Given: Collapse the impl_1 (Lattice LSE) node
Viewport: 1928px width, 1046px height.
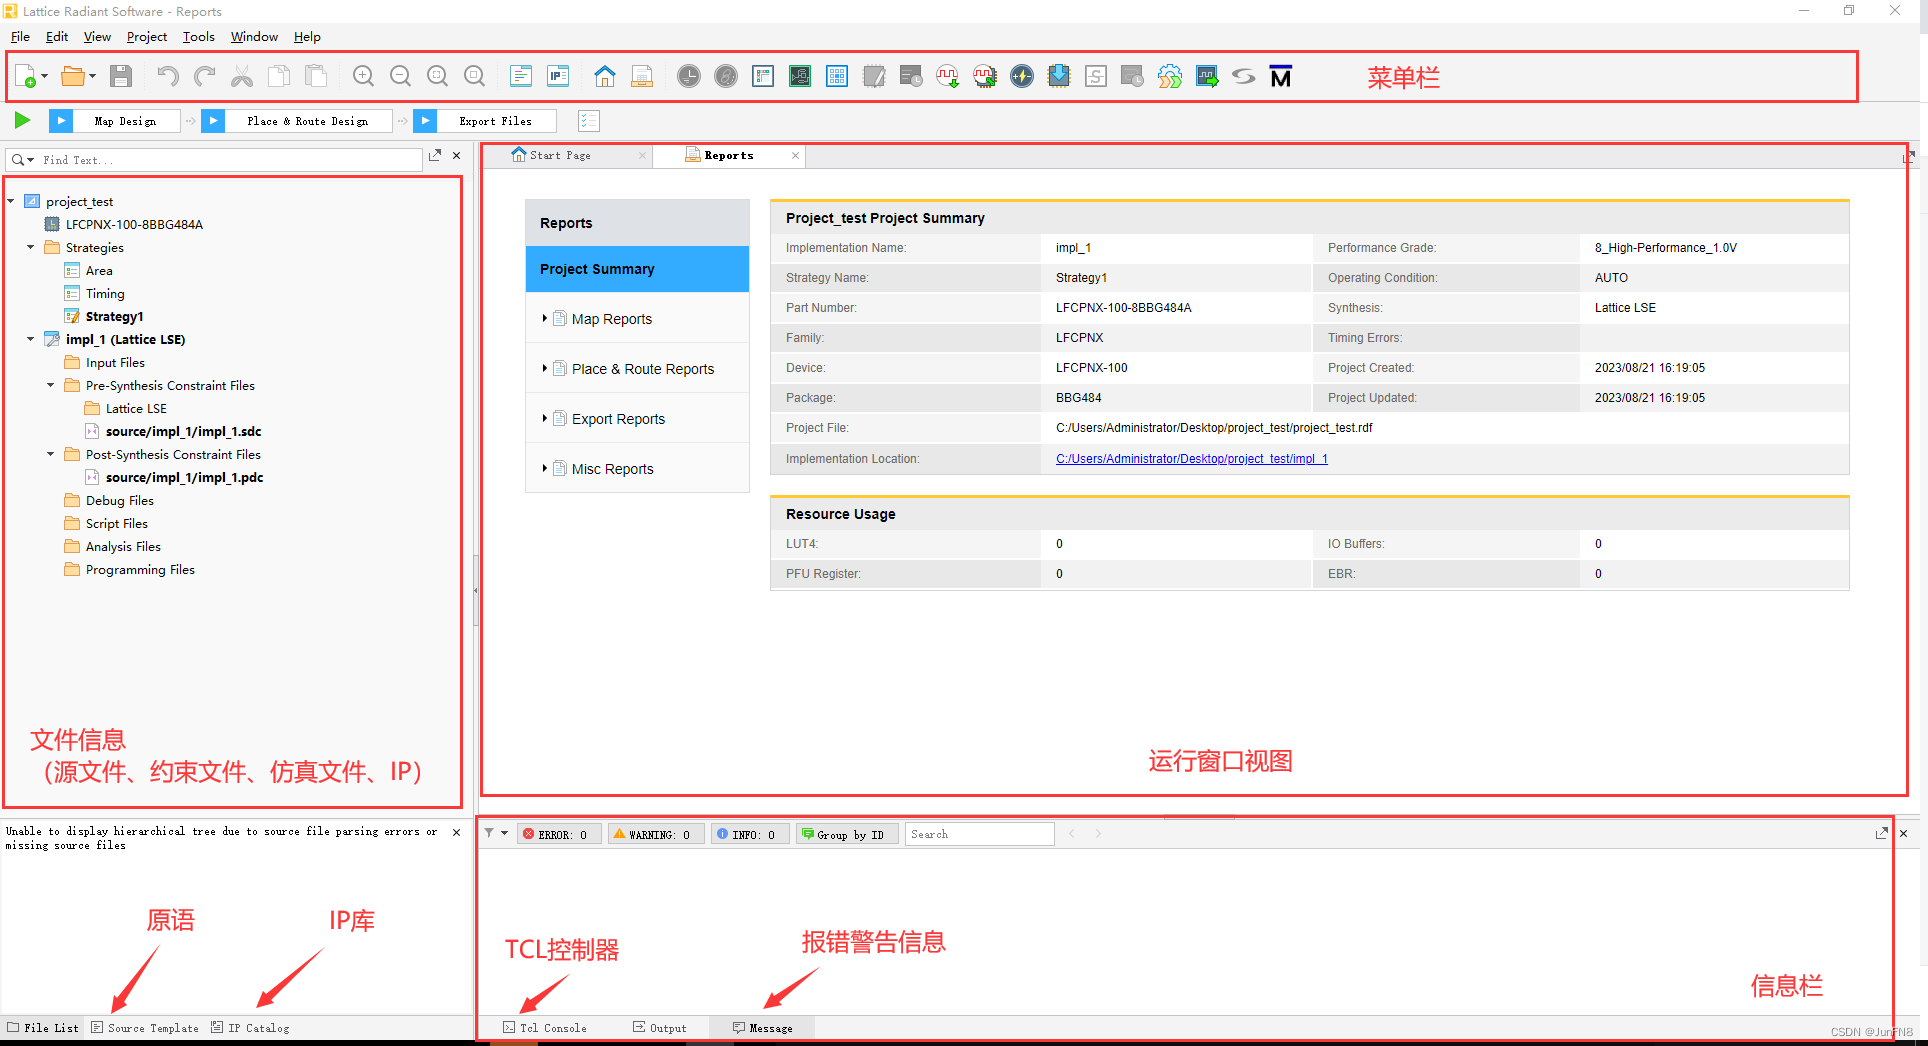Looking at the screenshot, I should coord(30,339).
